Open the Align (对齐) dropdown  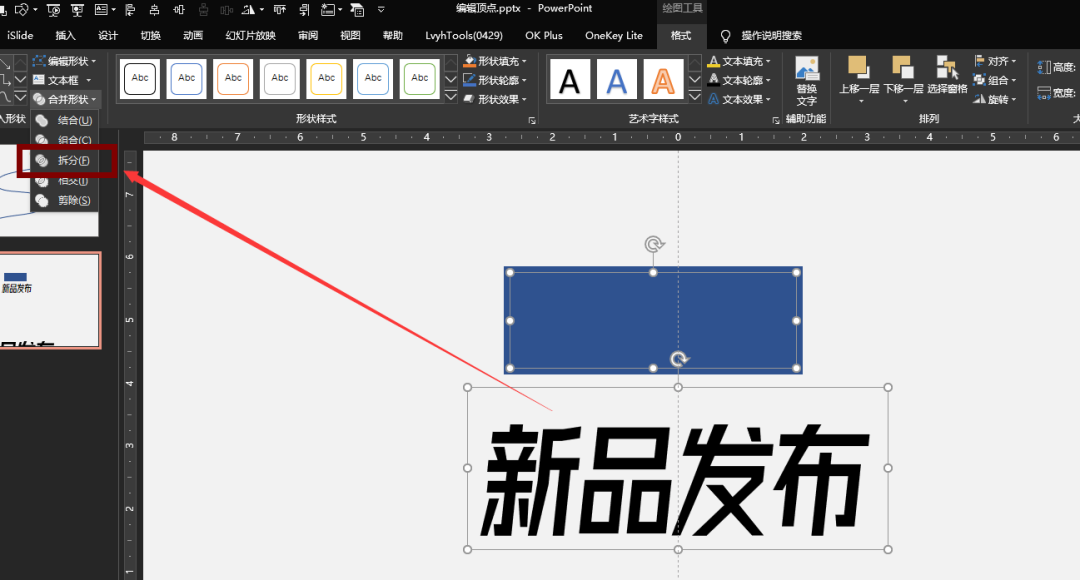(x=995, y=61)
